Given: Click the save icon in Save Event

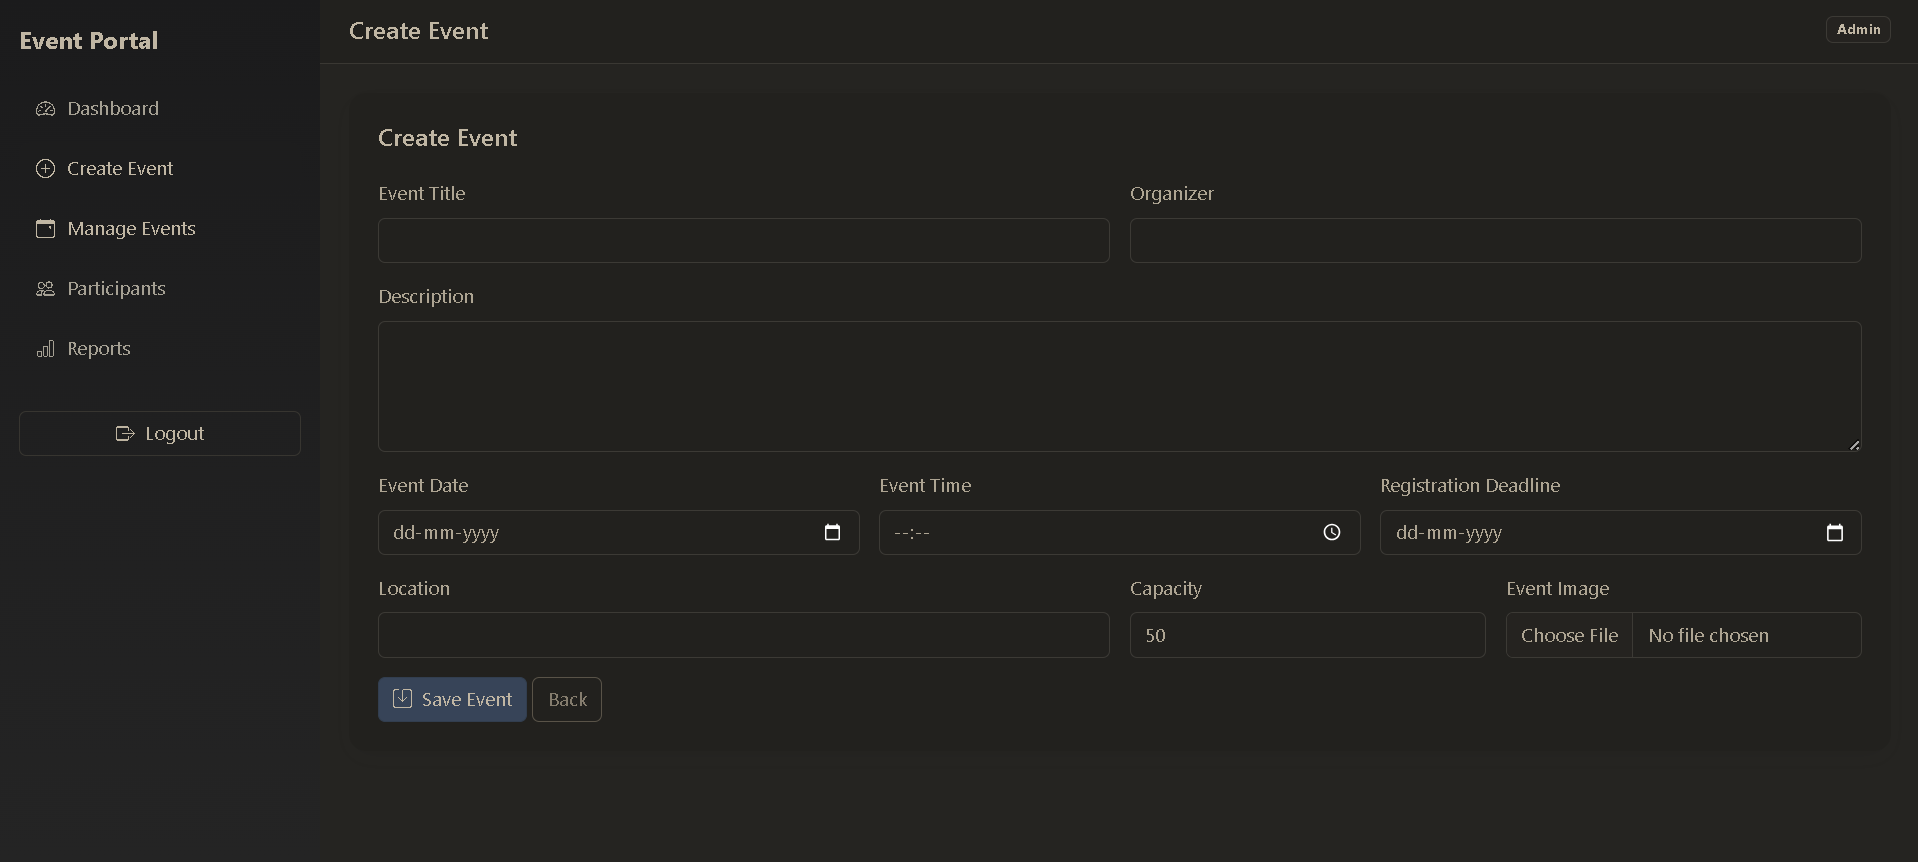Looking at the screenshot, I should pyautogui.click(x=402, y=699).
